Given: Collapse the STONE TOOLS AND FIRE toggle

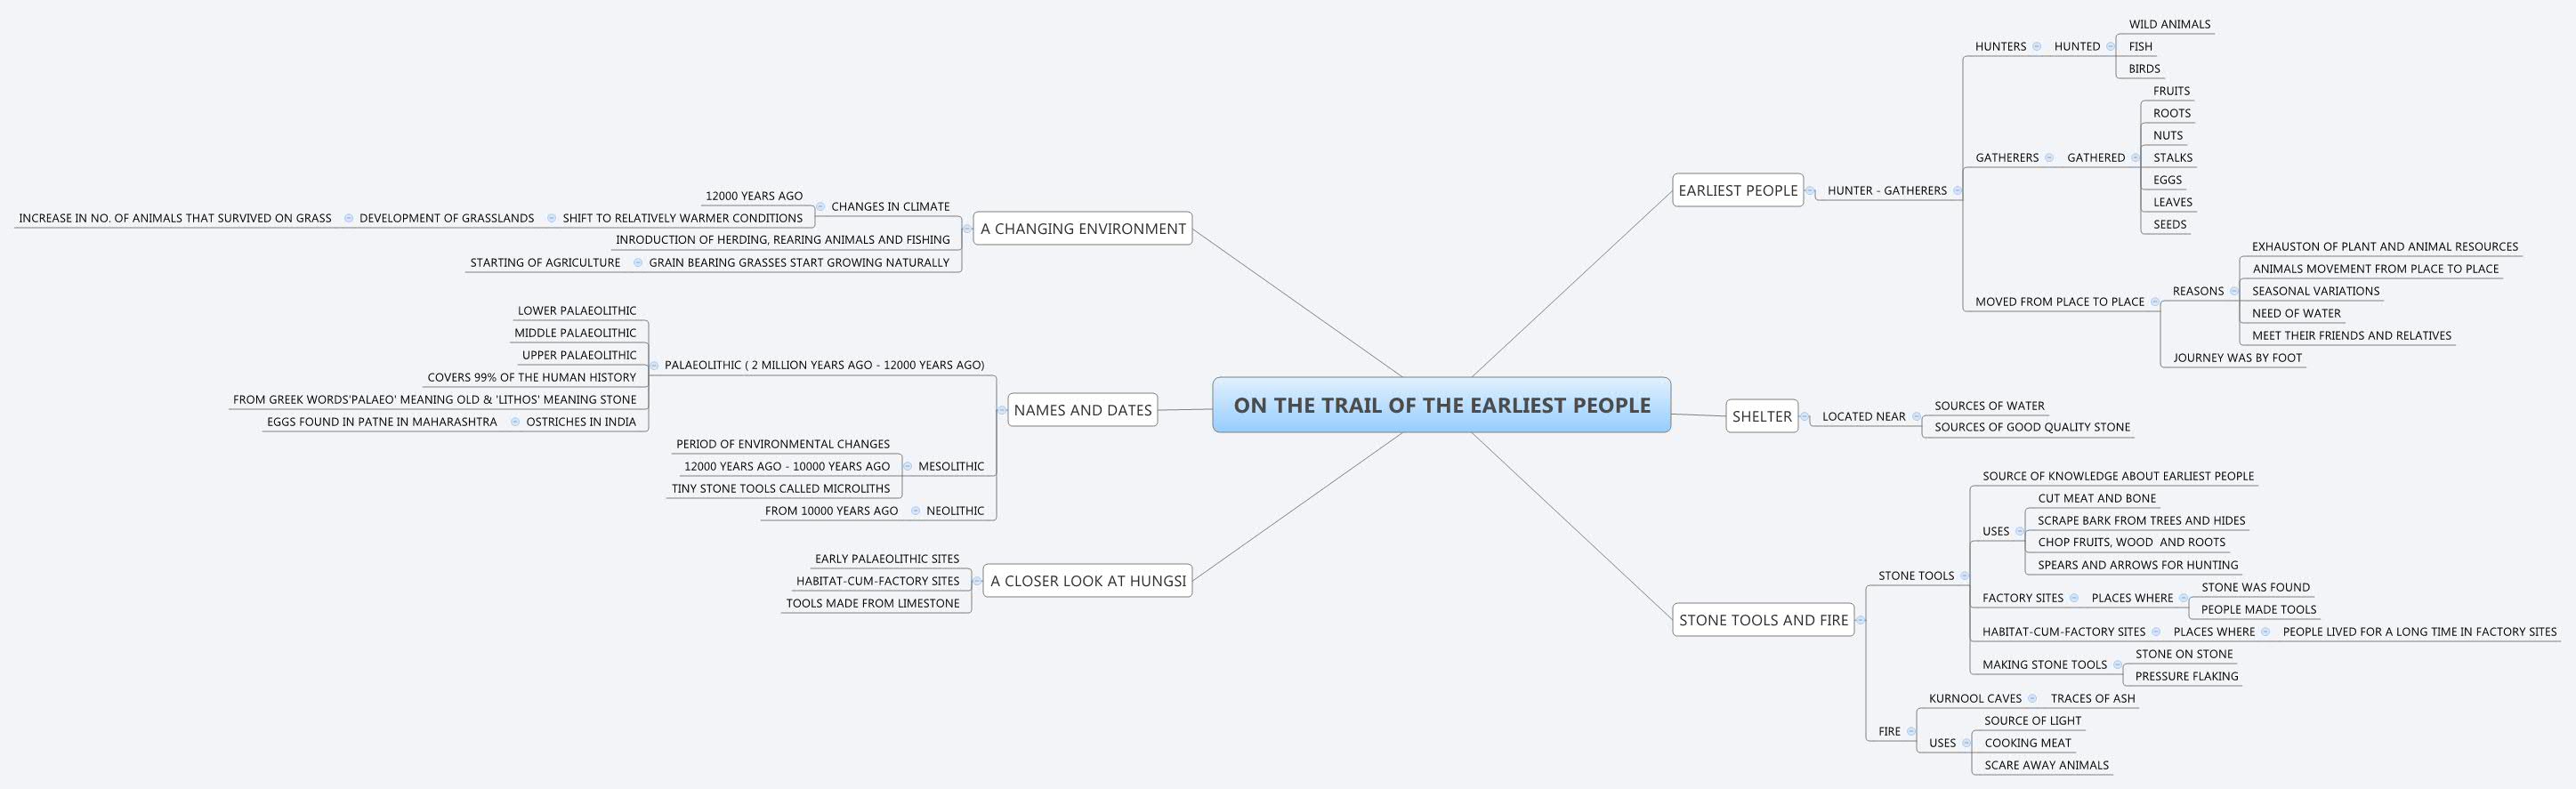Looking at the screenshot, I should [x=1861, y=620].
